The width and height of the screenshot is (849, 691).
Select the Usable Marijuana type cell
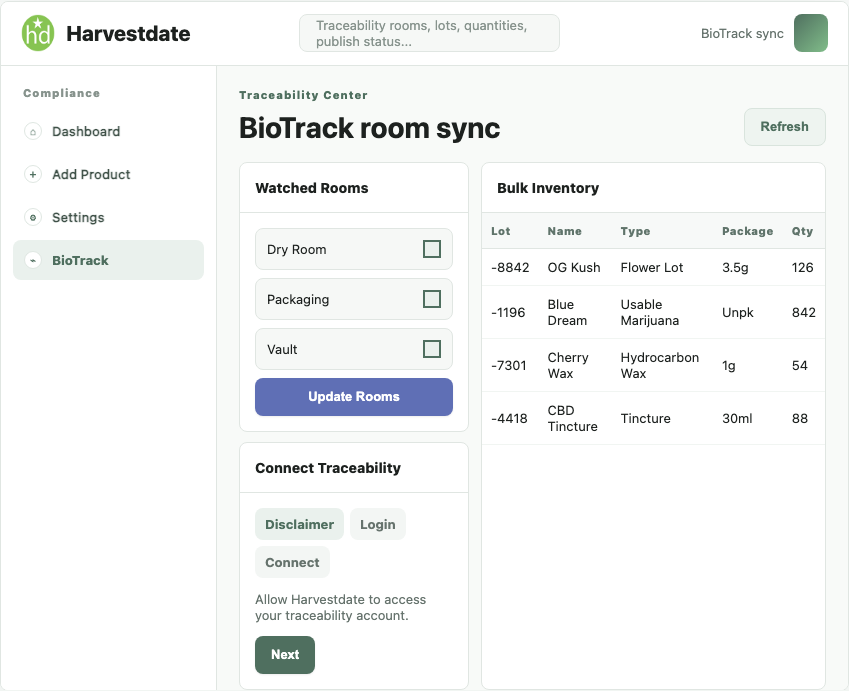650,312
